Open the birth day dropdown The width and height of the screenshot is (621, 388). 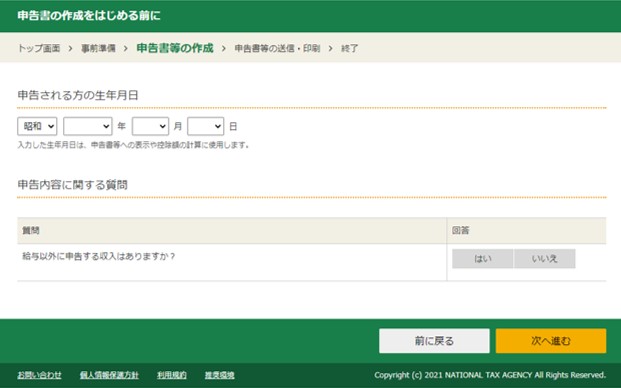point(206,126)
